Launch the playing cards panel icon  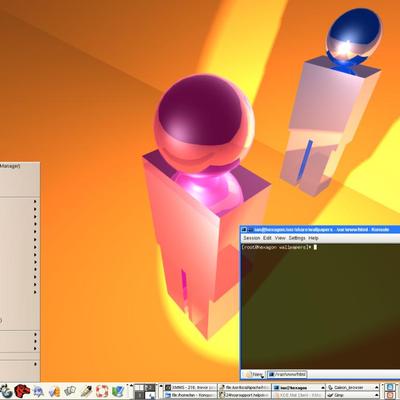[x=70, y=391]
